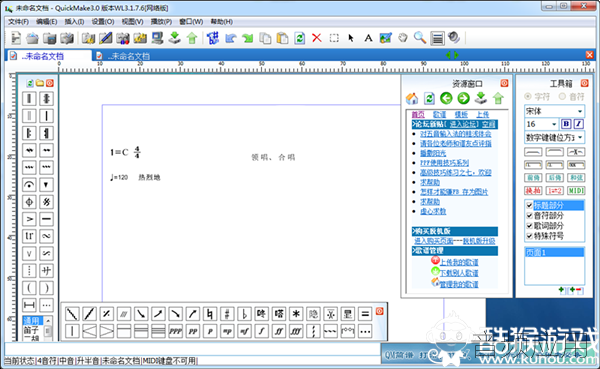
Task: Click the green back arrow in resource window
Action: 446,98
